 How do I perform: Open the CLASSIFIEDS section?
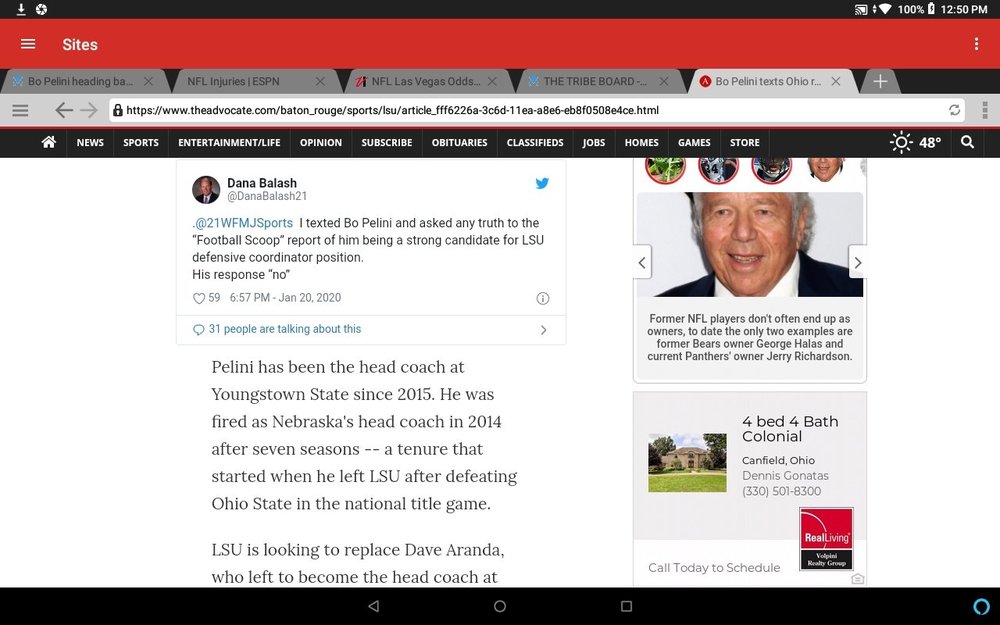535,143
